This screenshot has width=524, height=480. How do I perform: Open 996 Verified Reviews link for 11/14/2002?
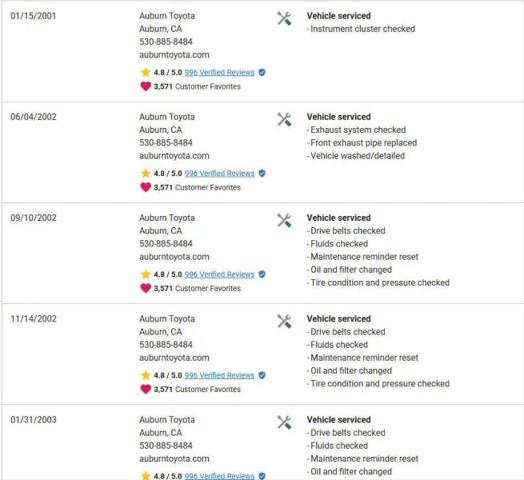[x=220, y=375]
